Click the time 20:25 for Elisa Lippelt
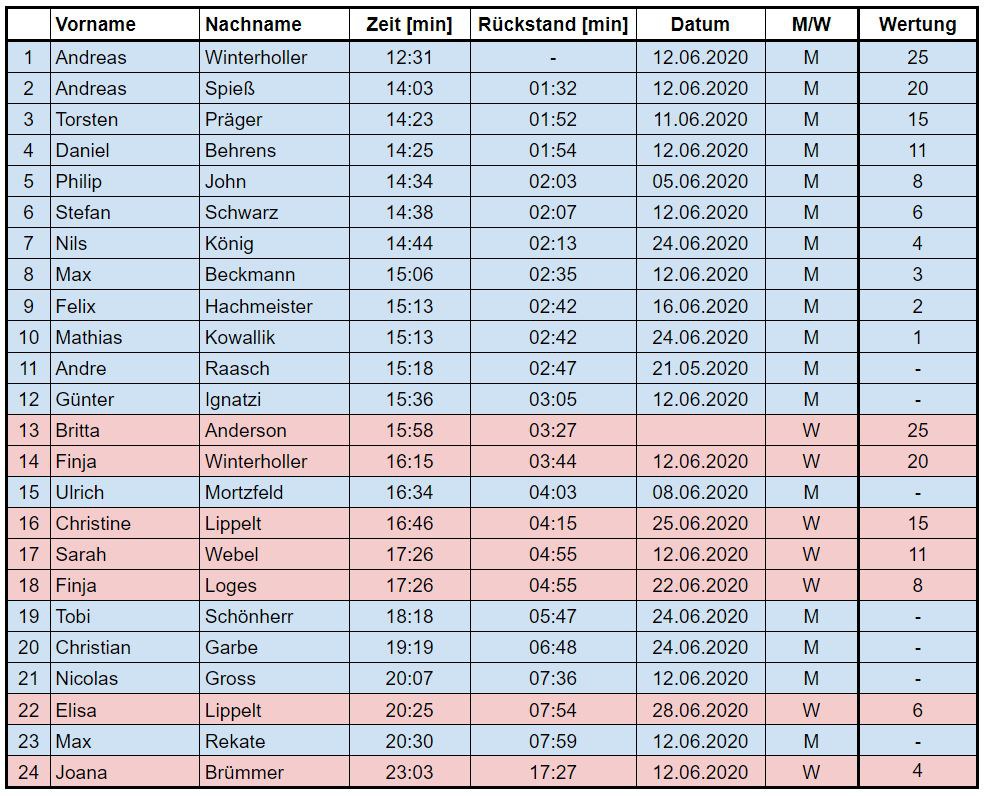This screenshot has width=985, height=796. [410, 710]
